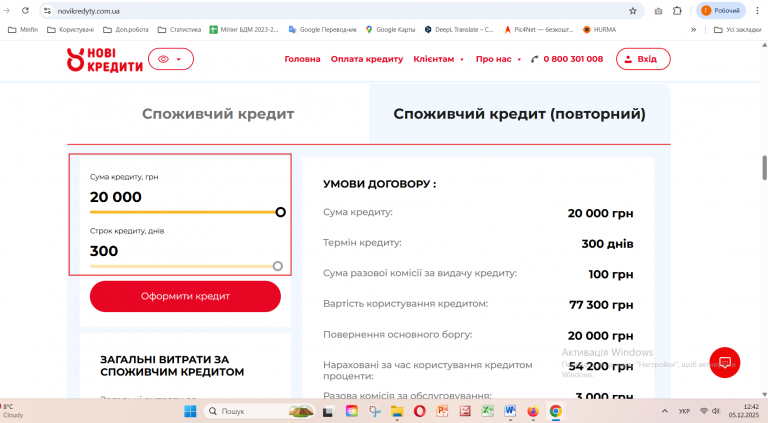
Task: Open the Pic4Net bookmark
Action: pyautogui.click(x=539, y=29)
